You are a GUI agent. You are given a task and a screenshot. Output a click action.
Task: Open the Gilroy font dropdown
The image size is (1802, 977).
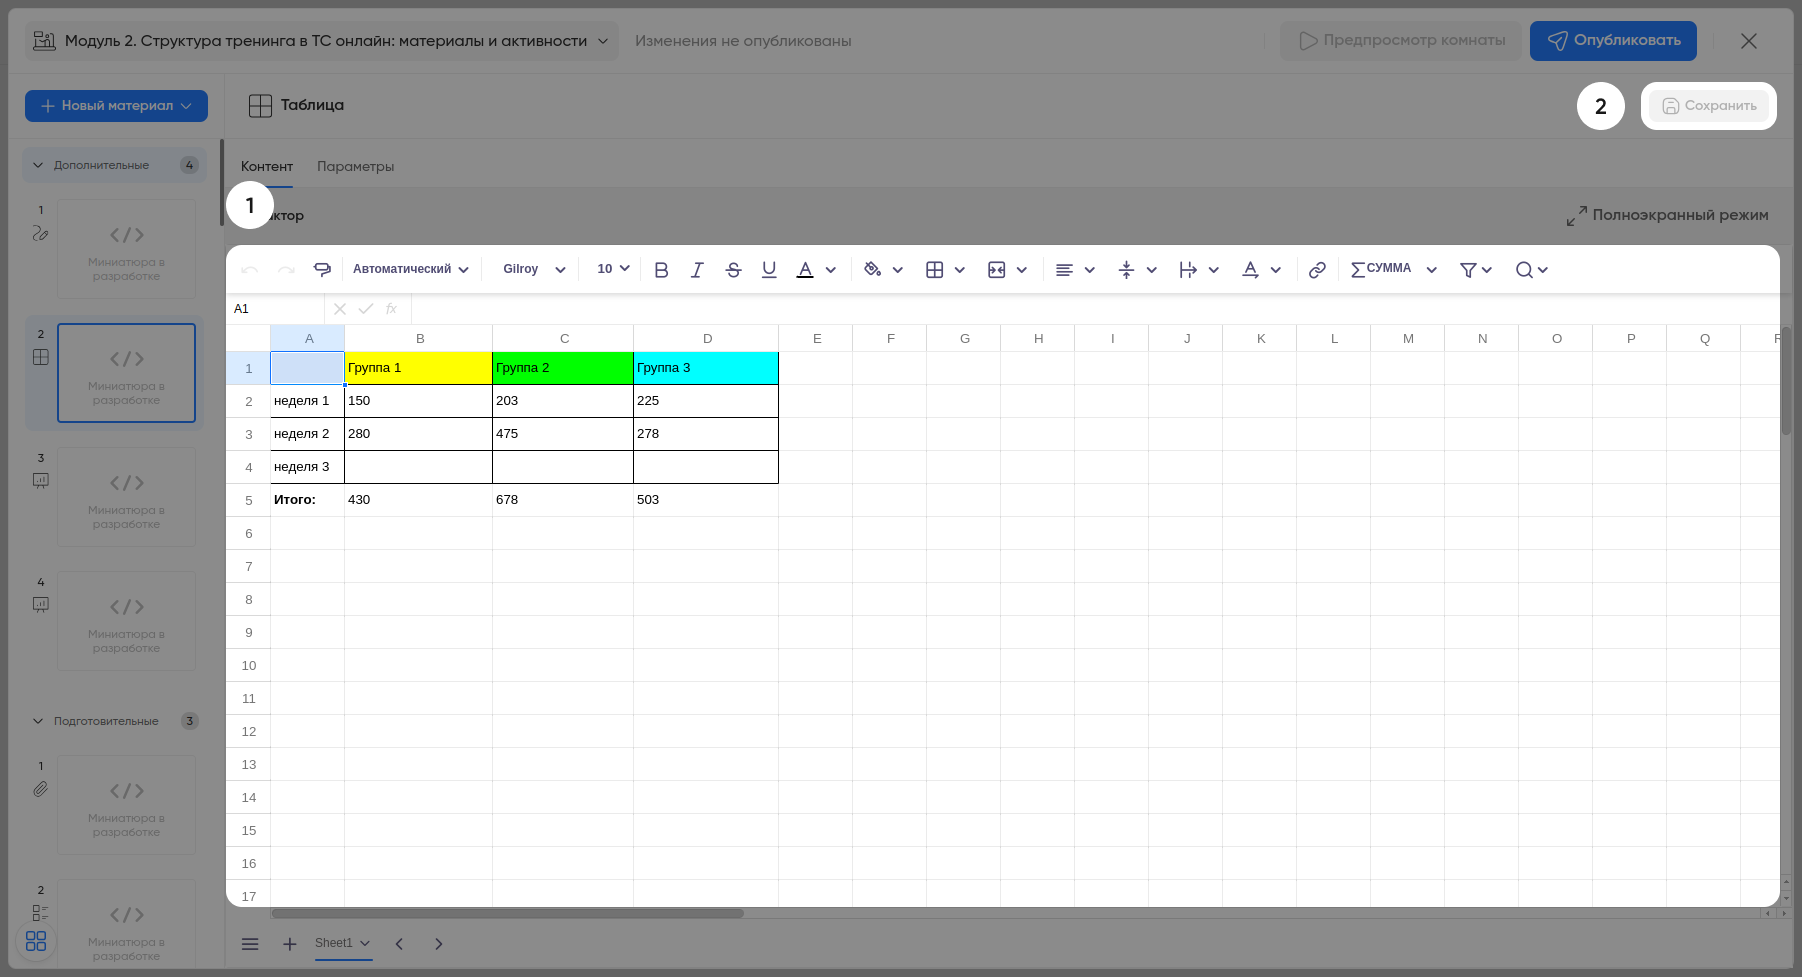[533, 269]
